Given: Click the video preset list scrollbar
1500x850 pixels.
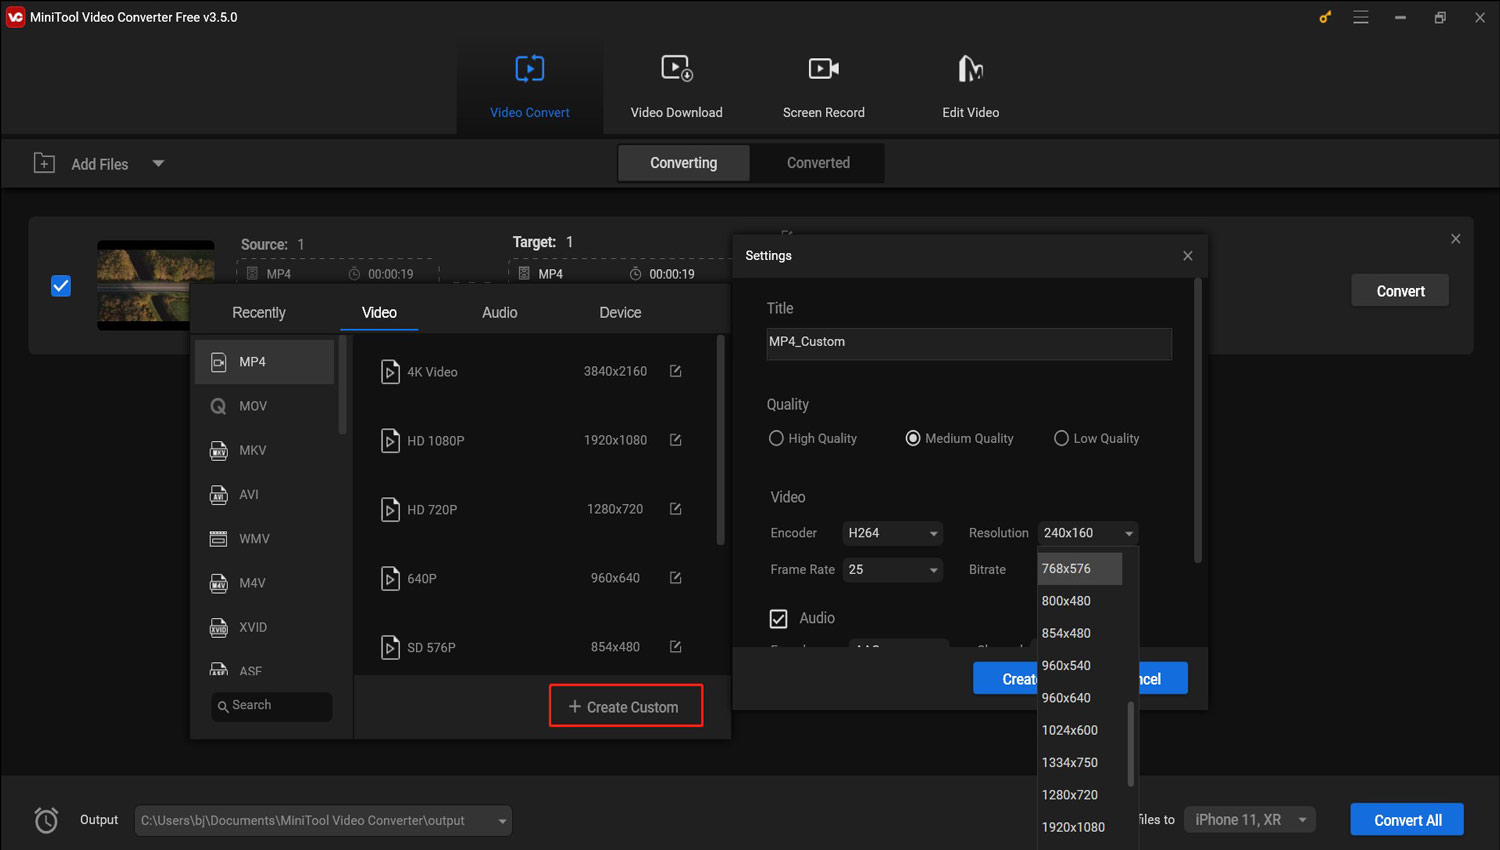Looking at the screenshot, I should [x=720, y=440].
